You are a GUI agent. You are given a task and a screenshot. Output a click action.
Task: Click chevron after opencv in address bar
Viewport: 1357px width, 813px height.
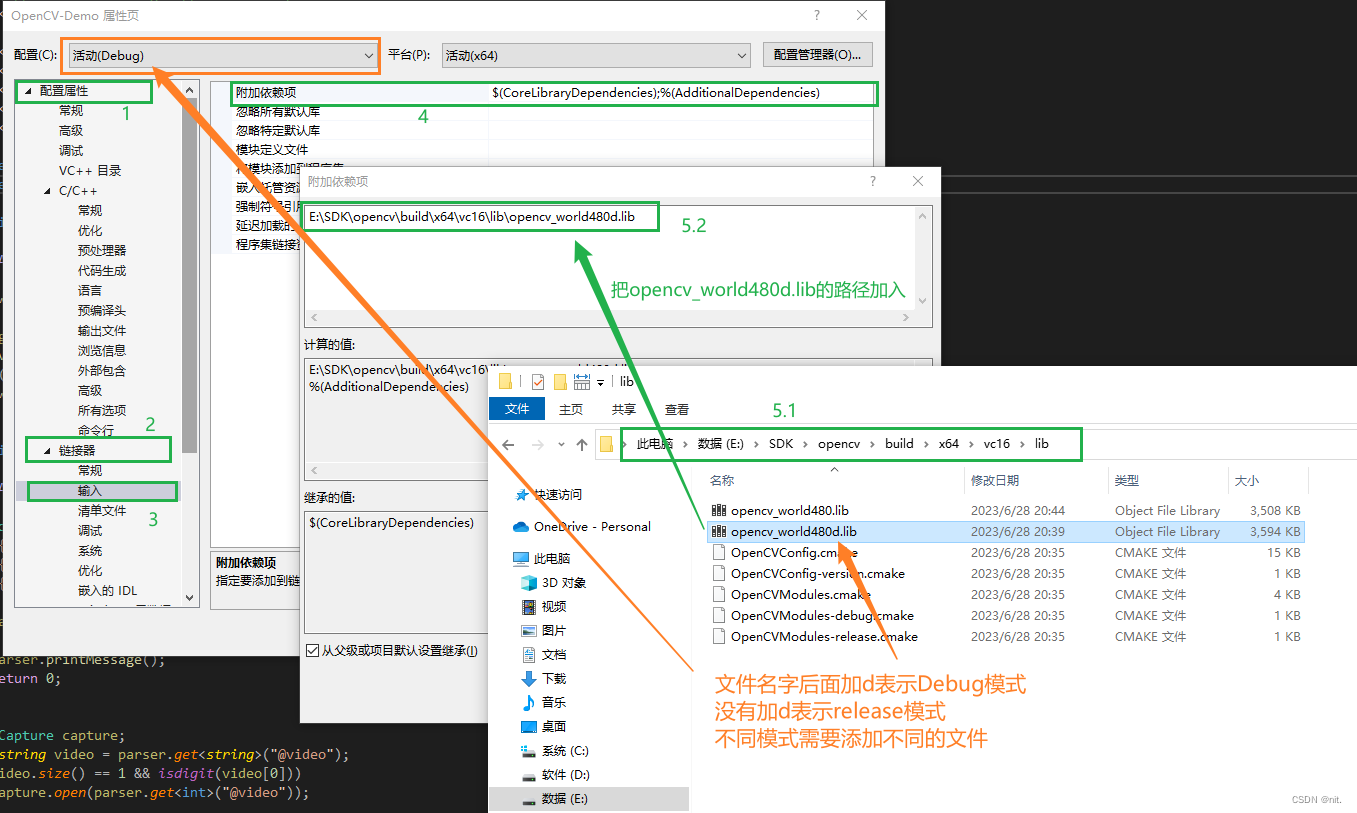[873, 444]
